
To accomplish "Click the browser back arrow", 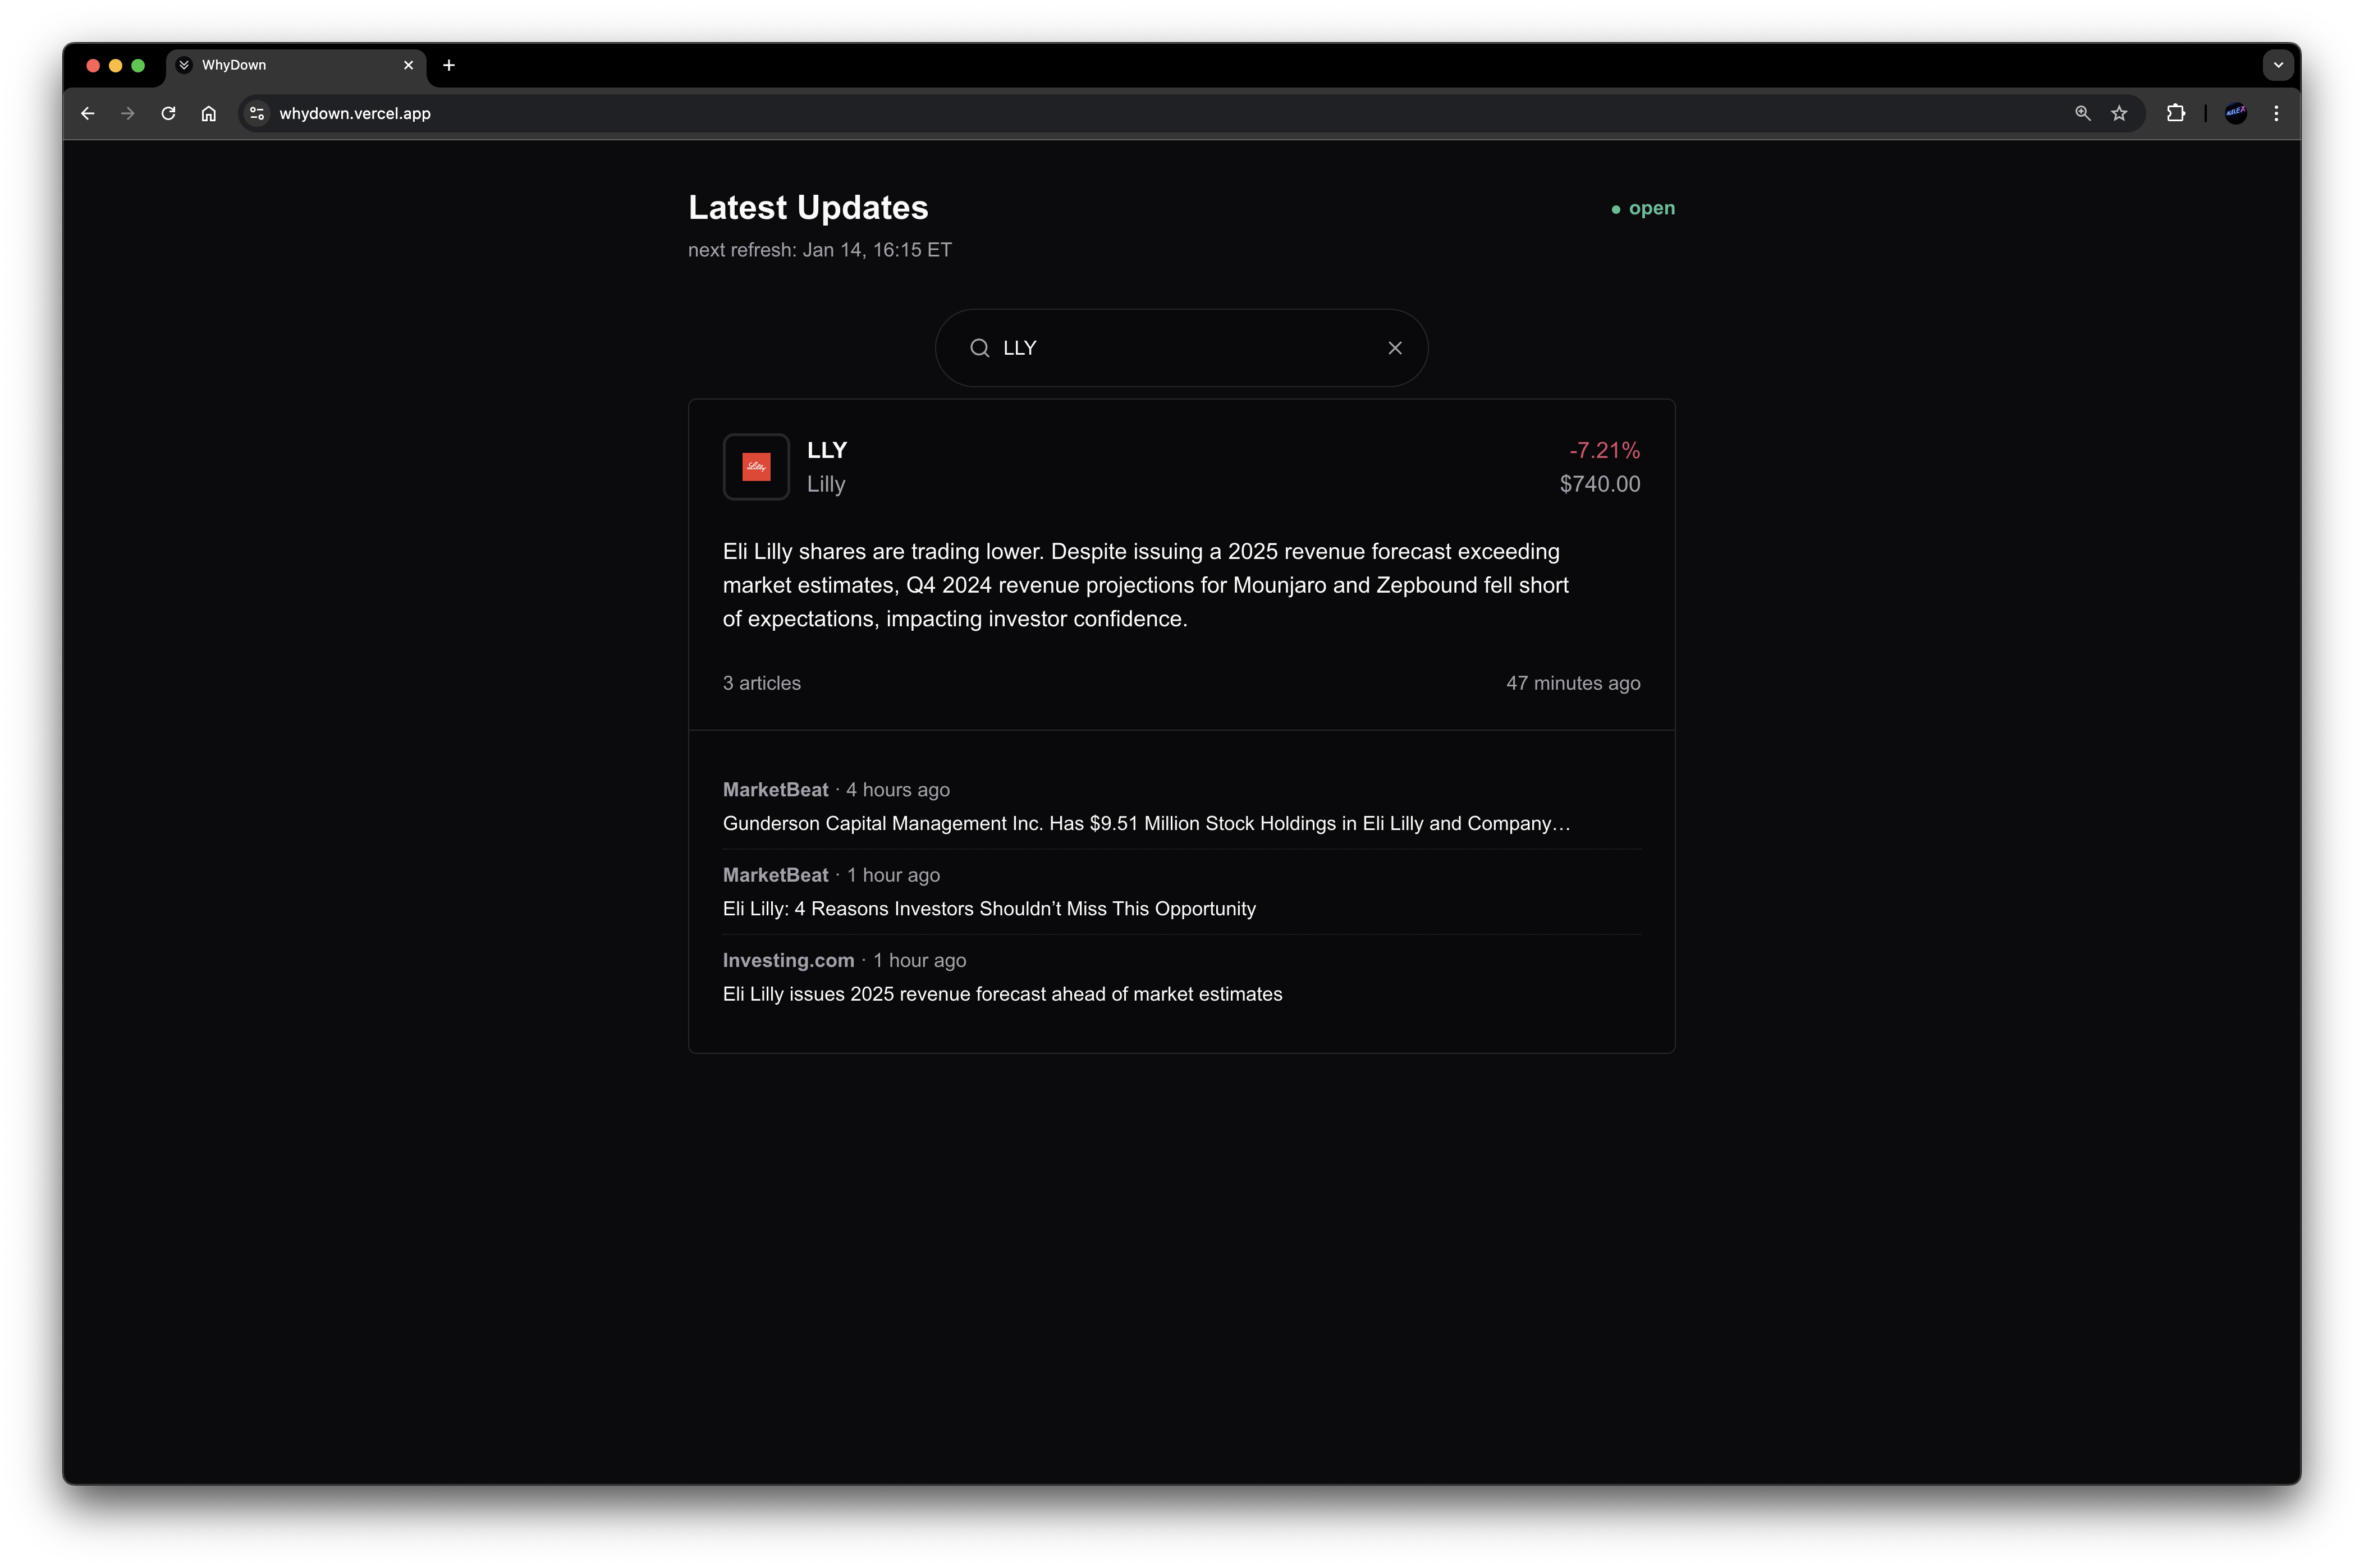I will (x=88, y=114).
